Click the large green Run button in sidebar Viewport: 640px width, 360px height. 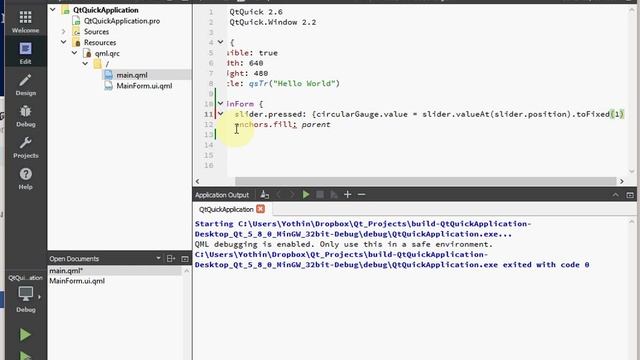(25, 335)
